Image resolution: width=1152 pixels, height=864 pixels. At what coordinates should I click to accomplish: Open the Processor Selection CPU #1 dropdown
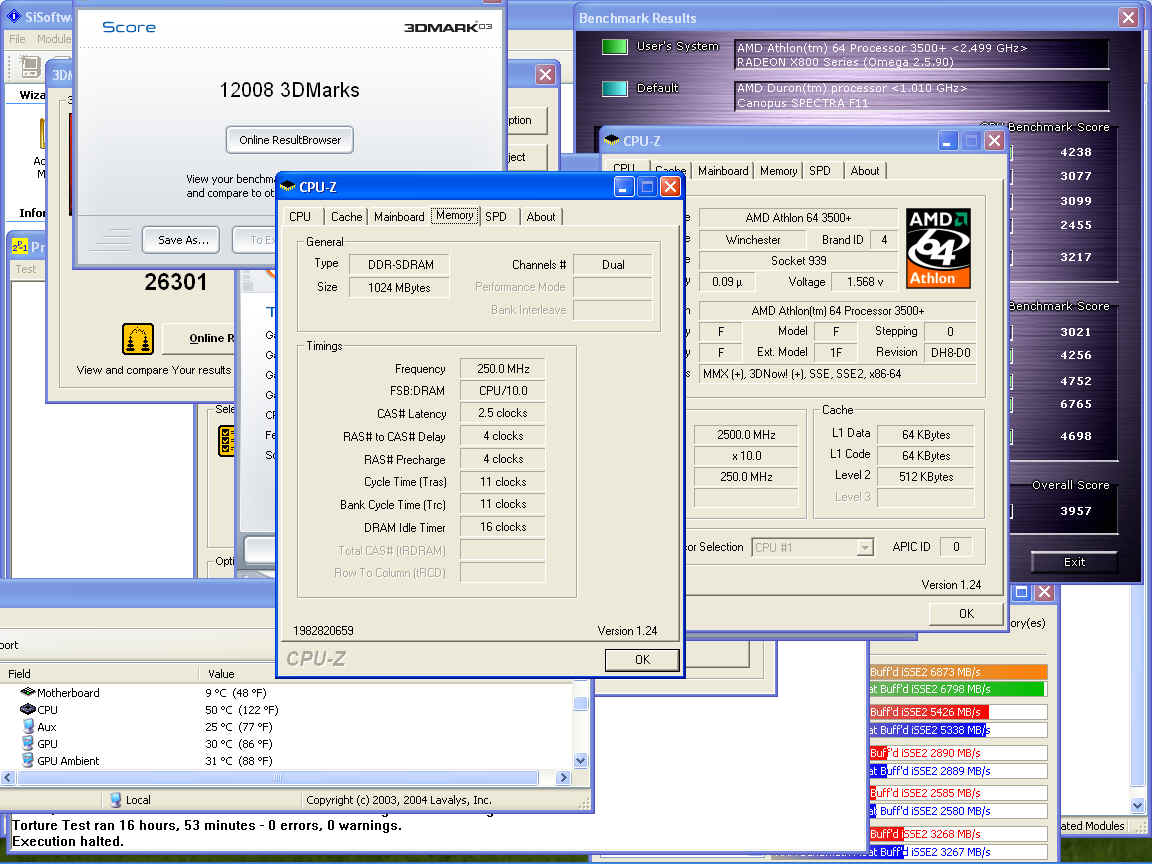(865, 547)
